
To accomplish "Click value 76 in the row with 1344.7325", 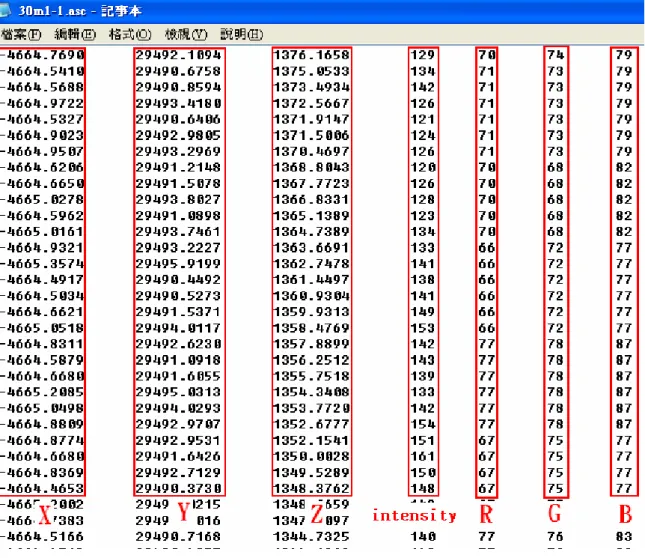I will pyautogui.click(x=555, y=537).
